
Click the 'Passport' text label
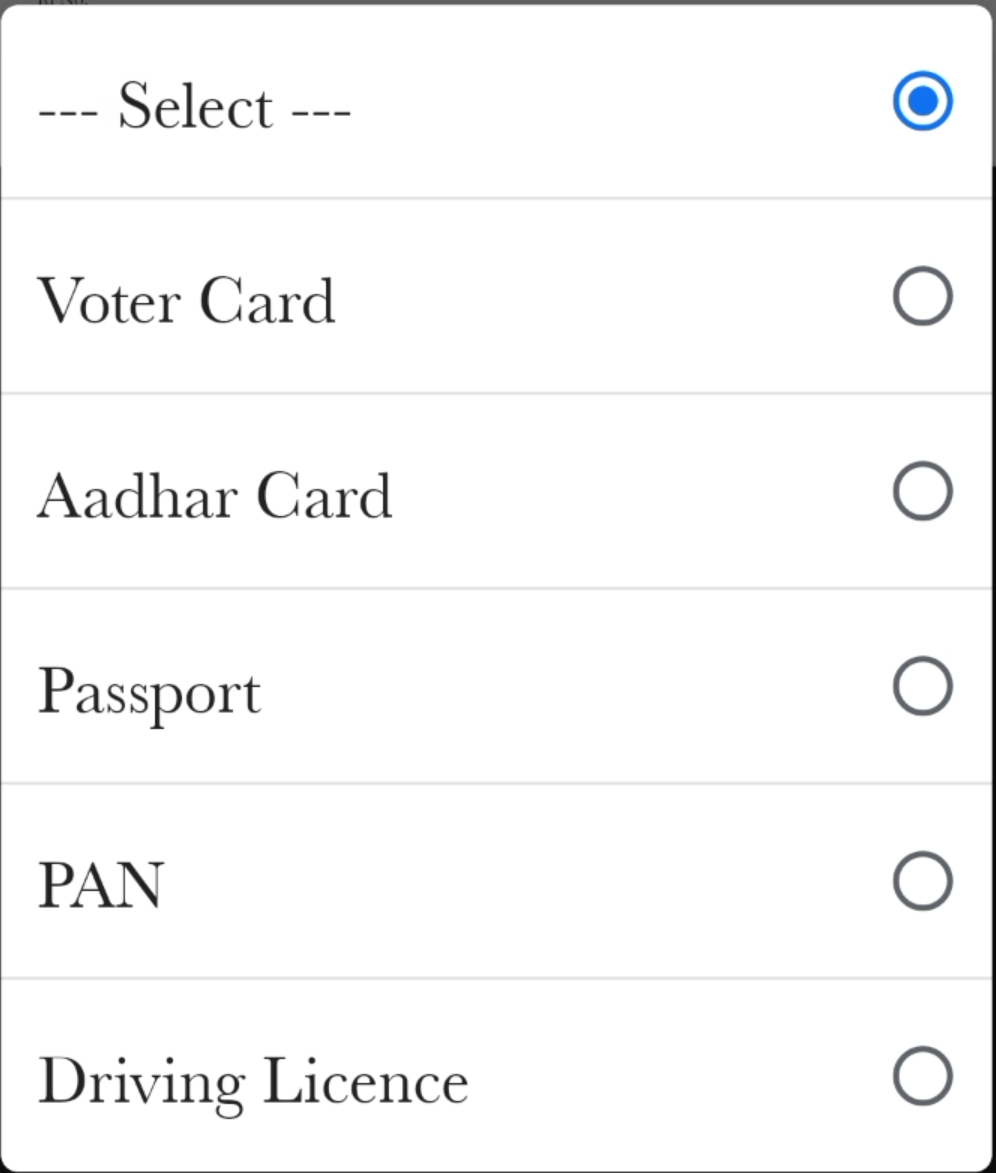[x=149, y=691]
